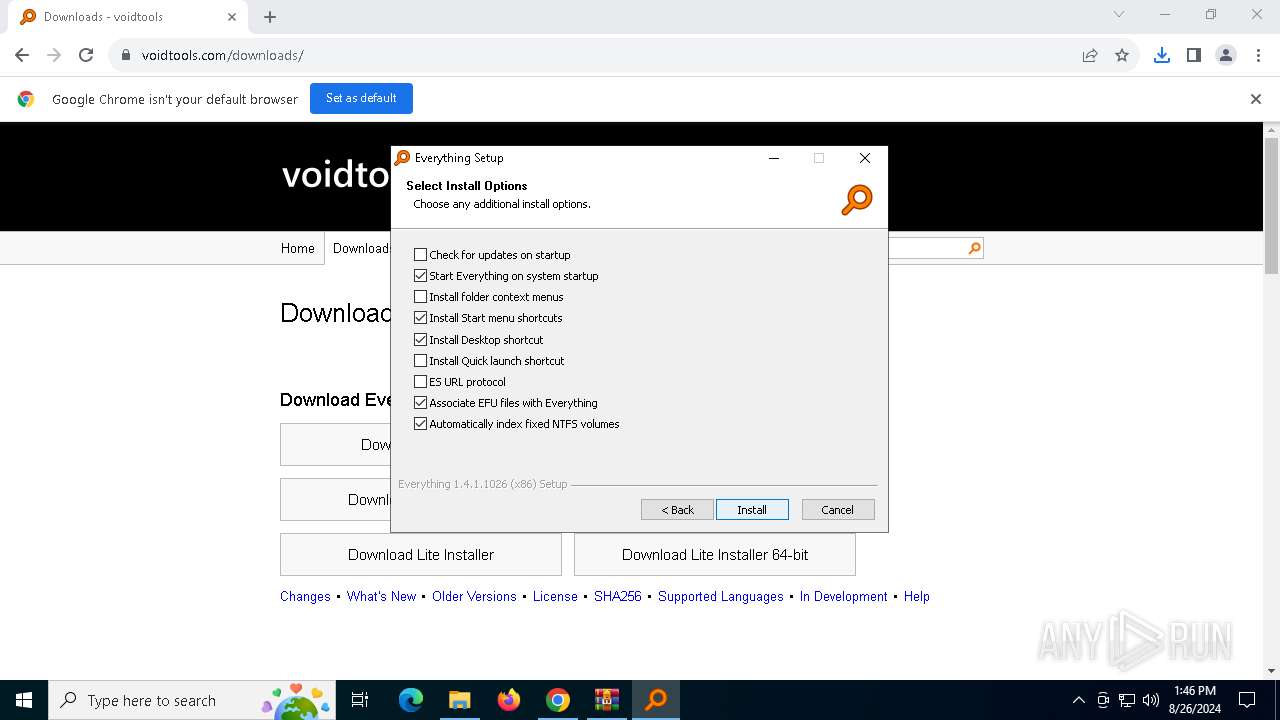Screen dimensions: 1280x720
Task: Open the License link
Action: (555, 596)
